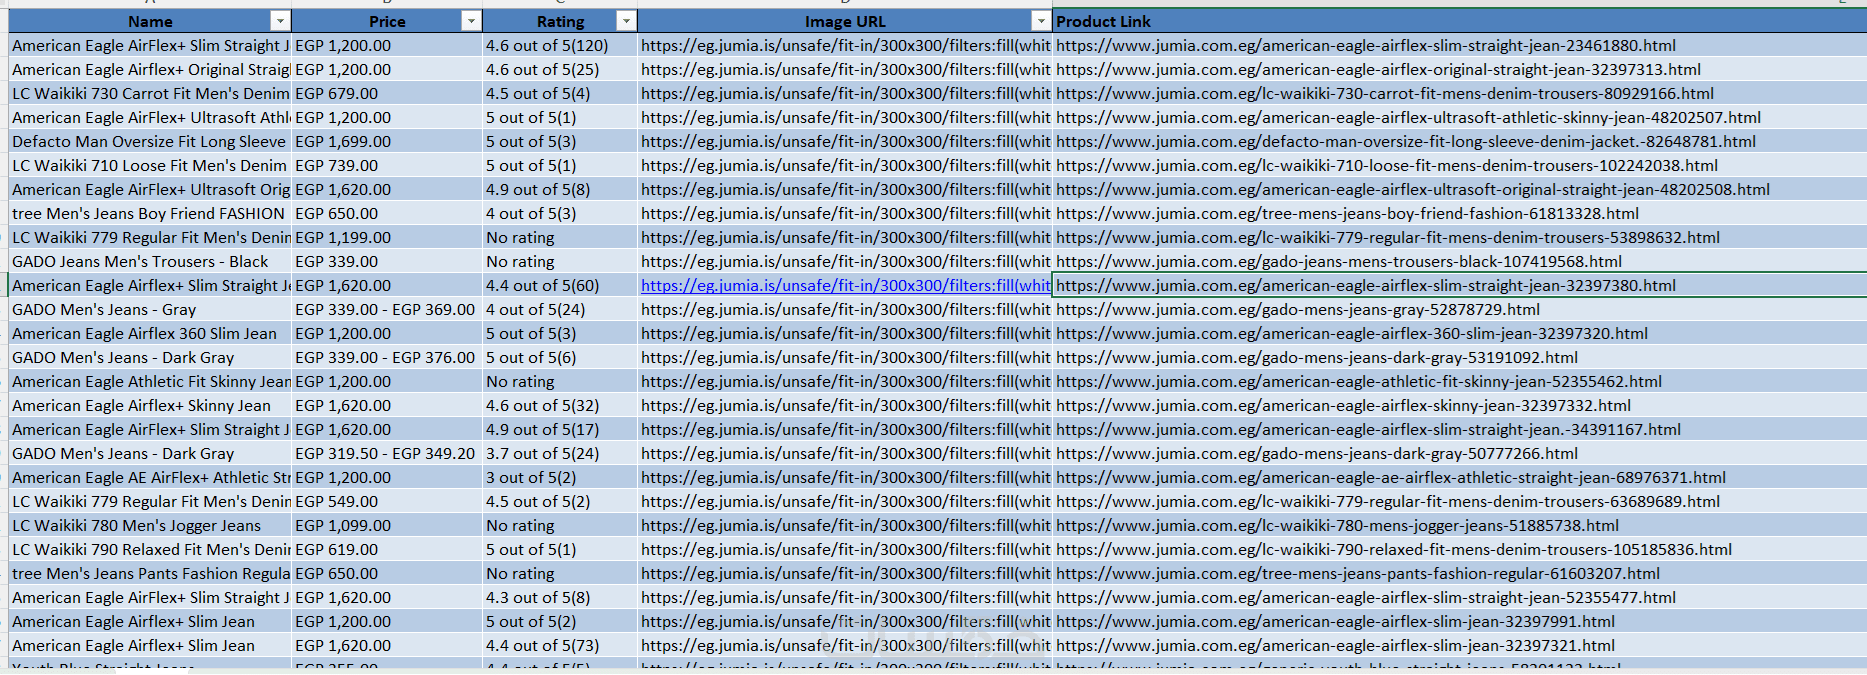The image size is (1867, 675).
Task: Select name cell "Defacto Man Oversize Fit Long Sleeve"
Action: [x=150, y=141]
